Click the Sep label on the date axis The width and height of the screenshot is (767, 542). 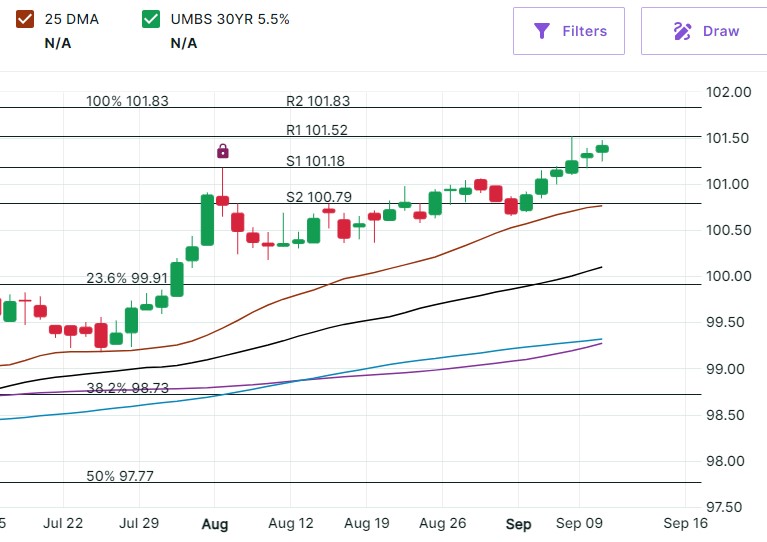(518, 523)
